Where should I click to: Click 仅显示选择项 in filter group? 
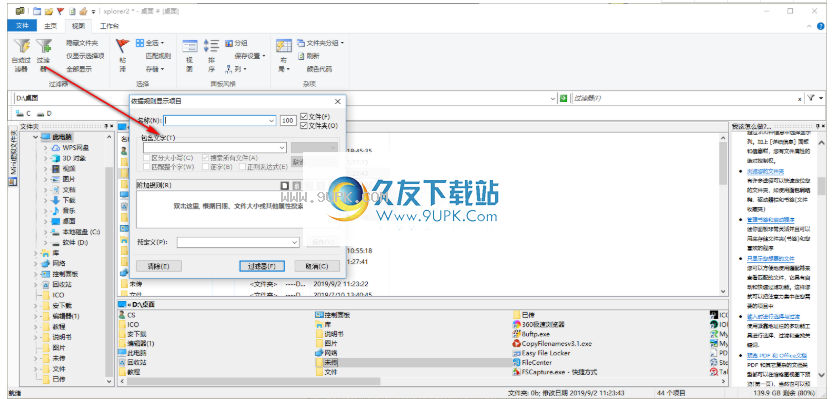pyautogui.click(x=85, y=56)
